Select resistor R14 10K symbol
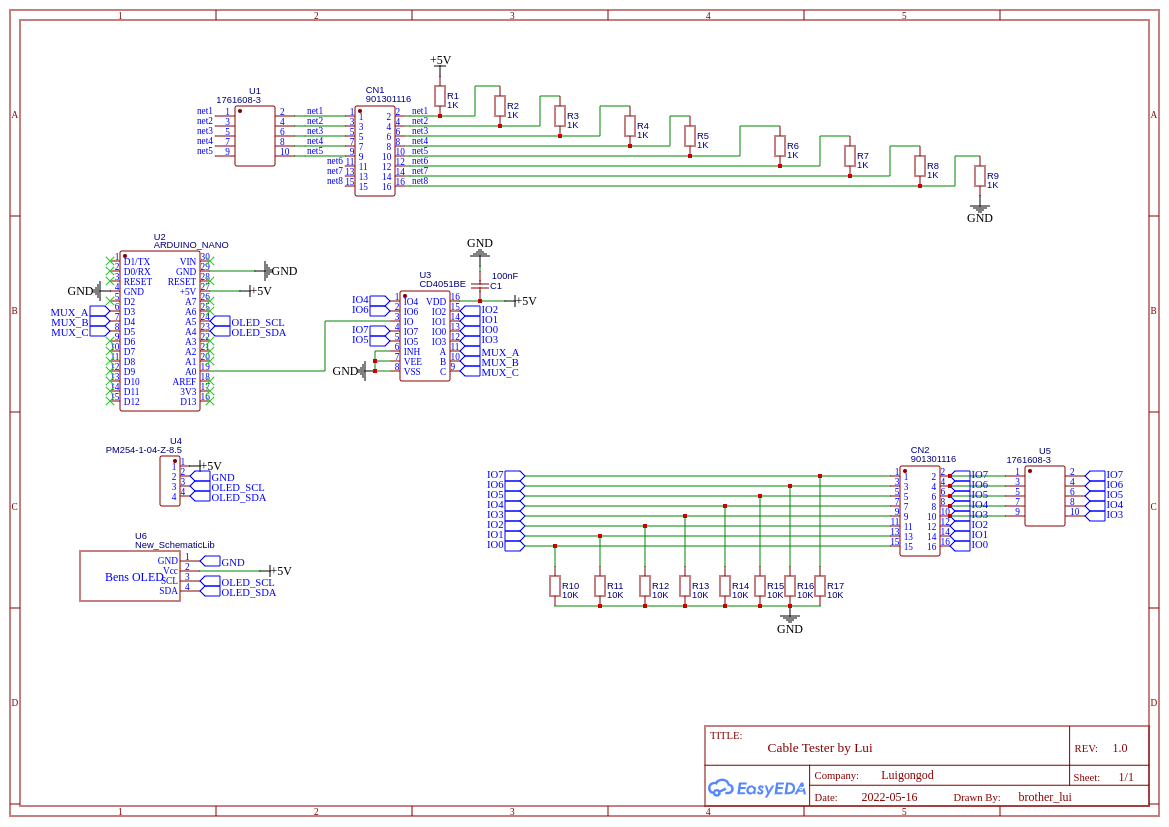 pyautogui.click(x=725, y=586)
